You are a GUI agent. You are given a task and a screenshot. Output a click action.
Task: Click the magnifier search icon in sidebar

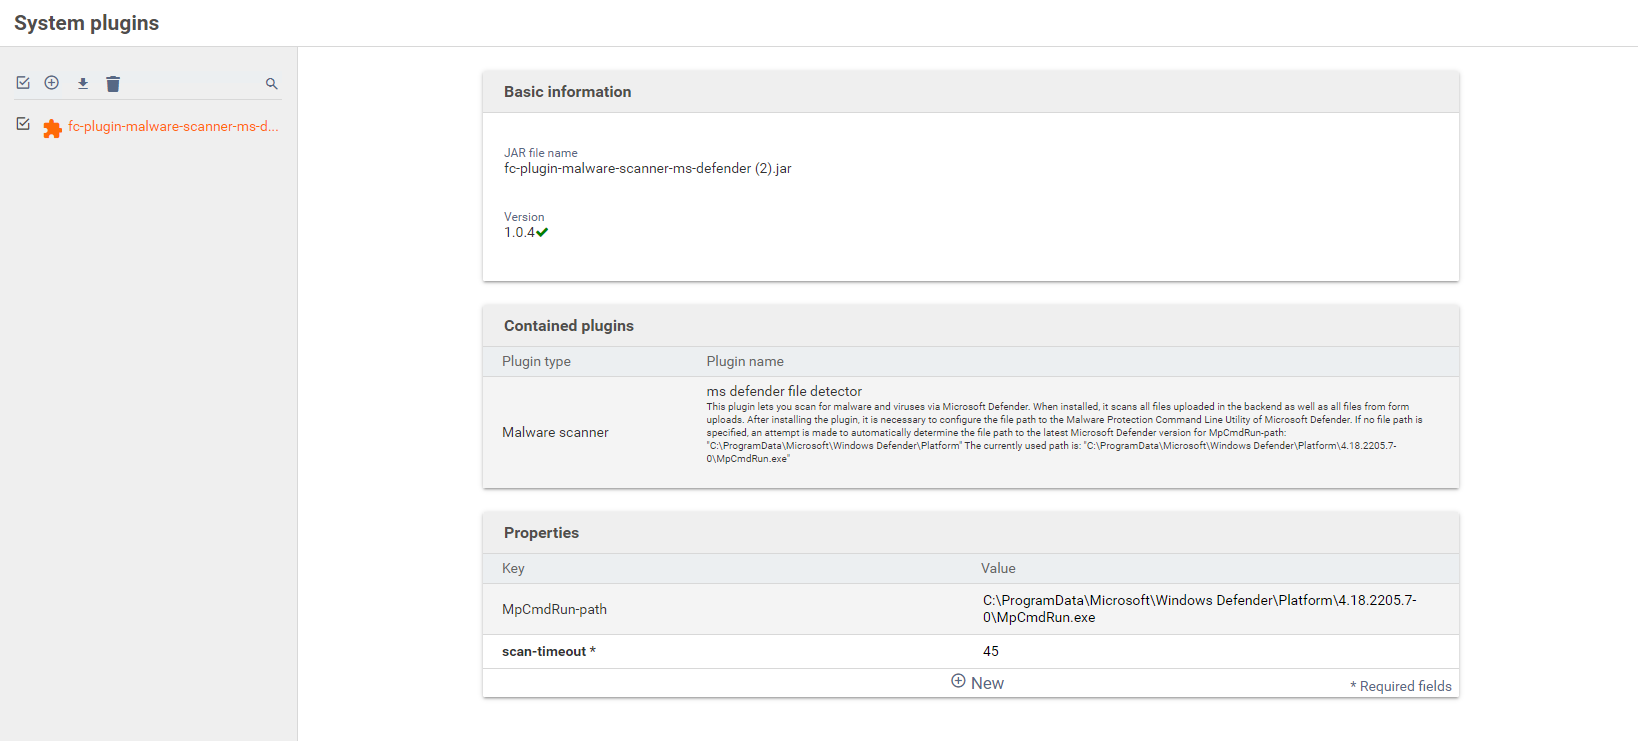[271, 84]
